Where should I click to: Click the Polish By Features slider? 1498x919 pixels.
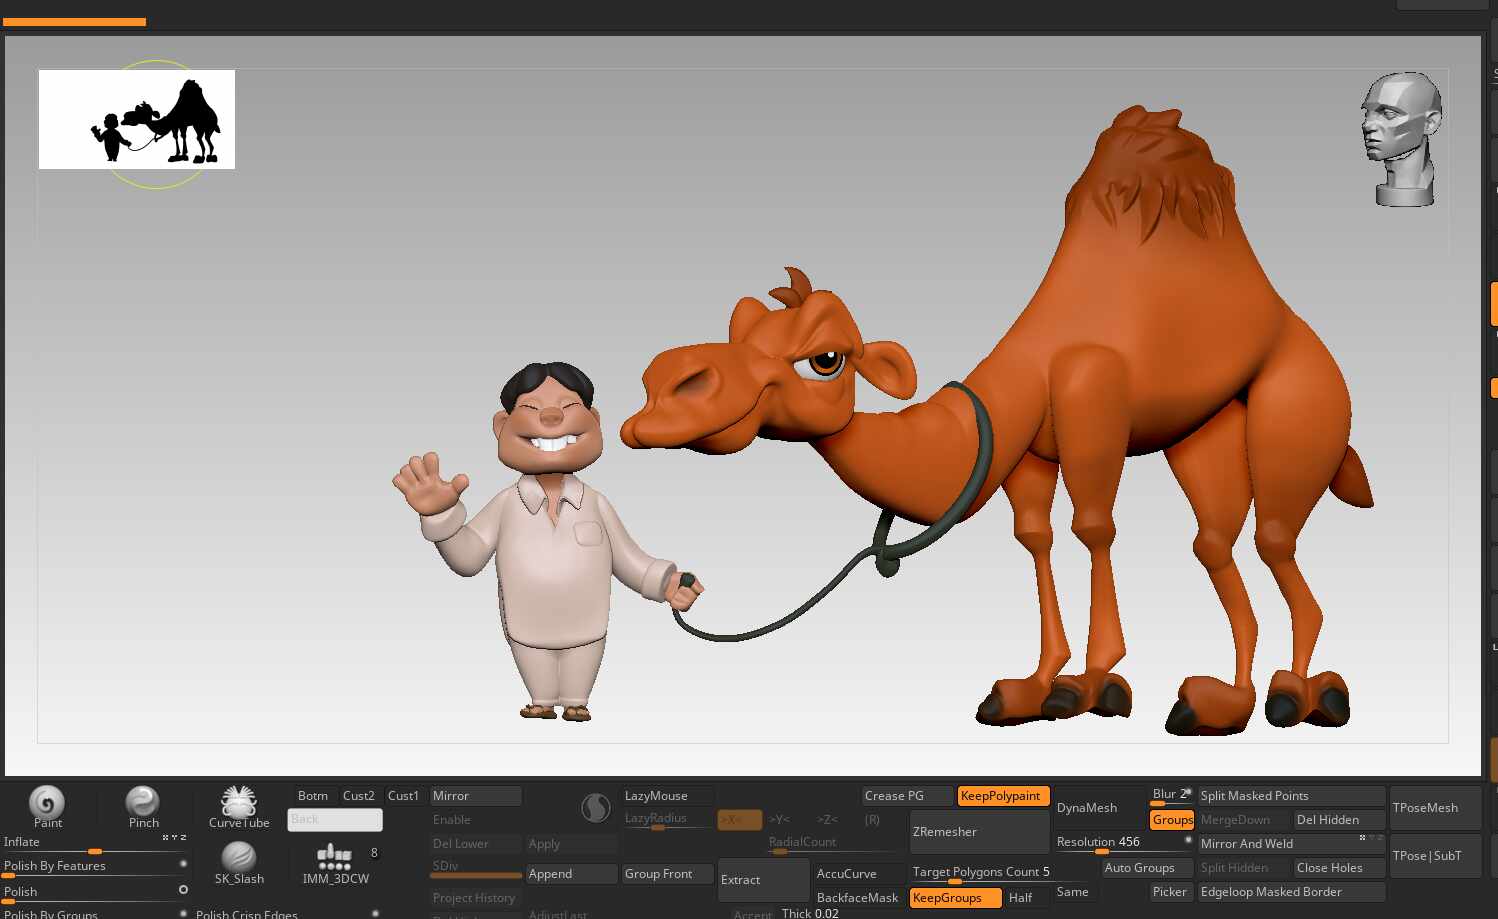tap(95, 867)
